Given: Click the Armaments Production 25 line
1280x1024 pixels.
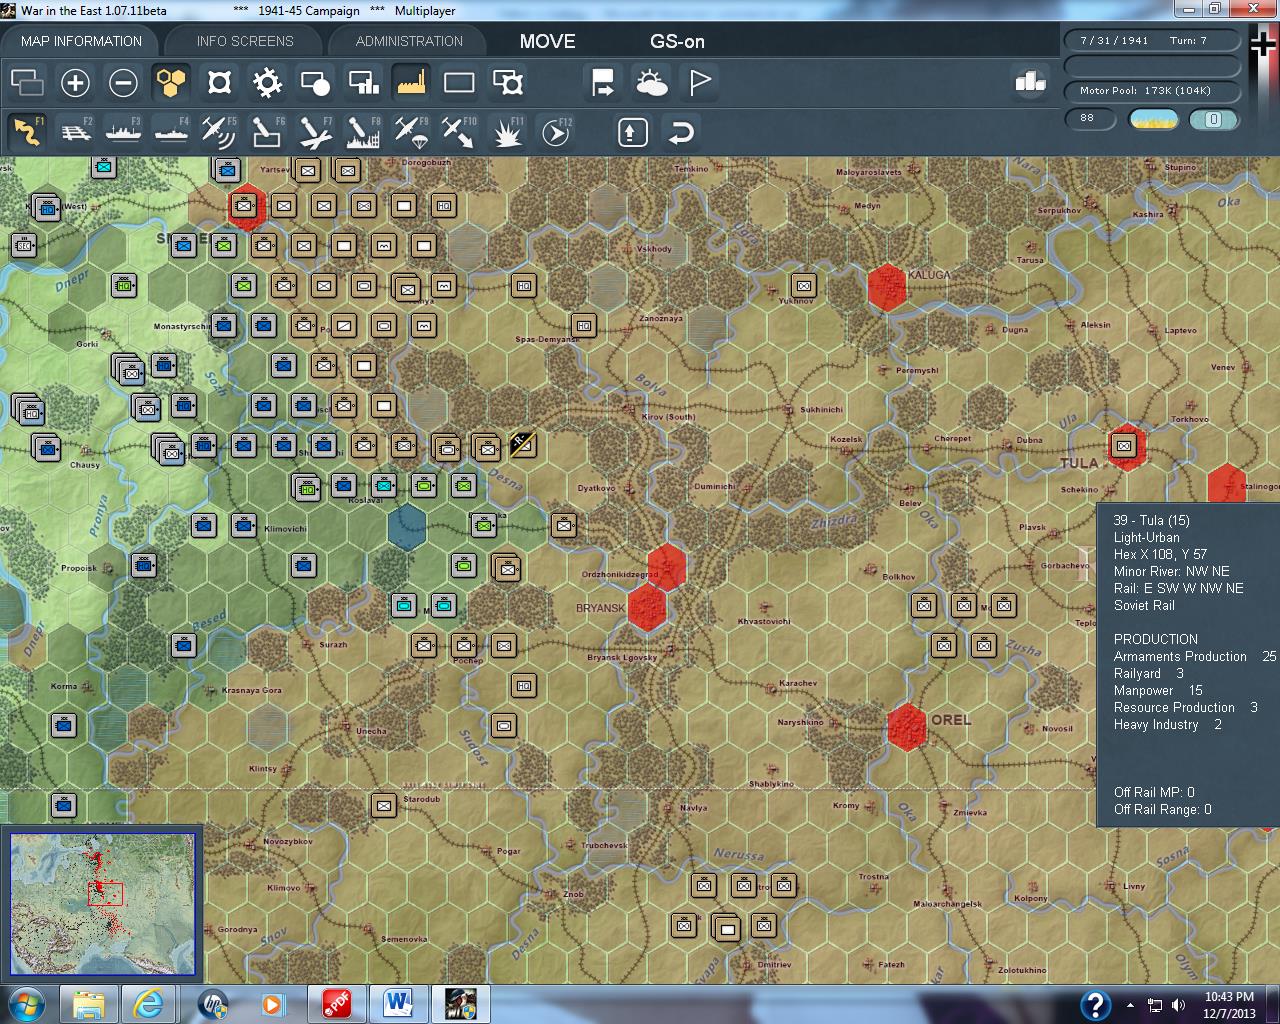Looking at the screenshot, I should pos(1195,657).
